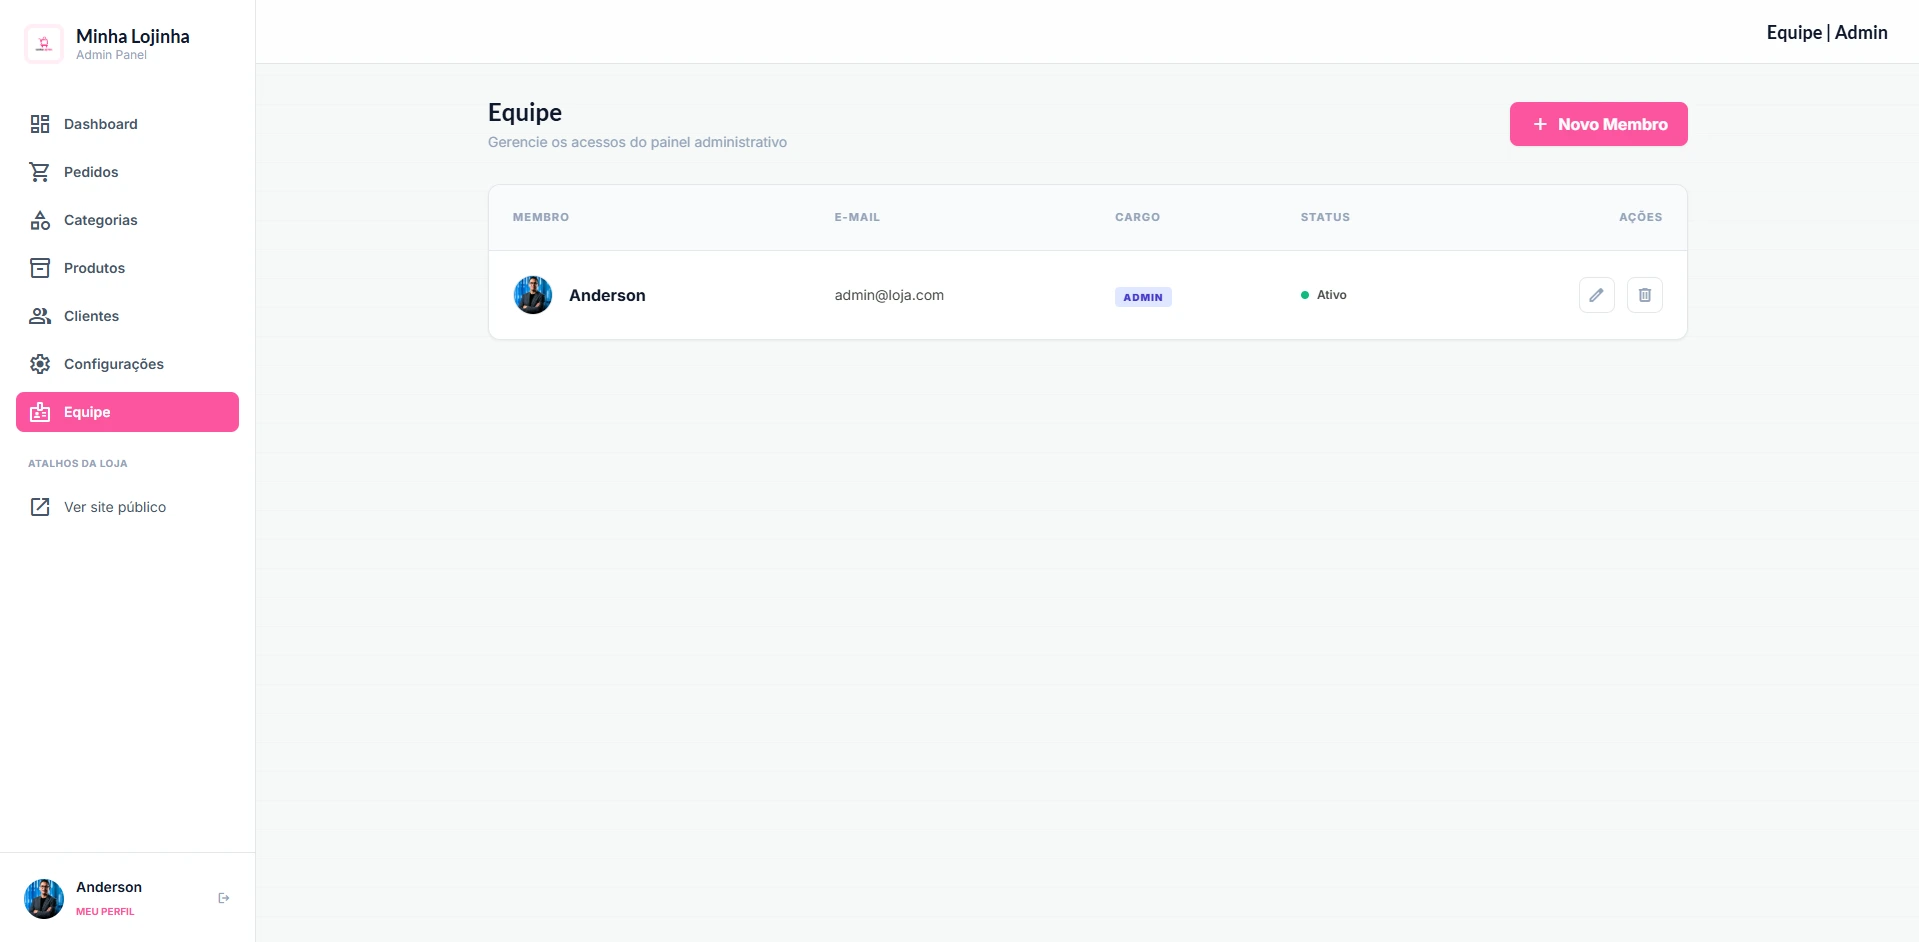Click the Pedidos shopping cart icon
Screen dimensions: 1919x942
40,172
